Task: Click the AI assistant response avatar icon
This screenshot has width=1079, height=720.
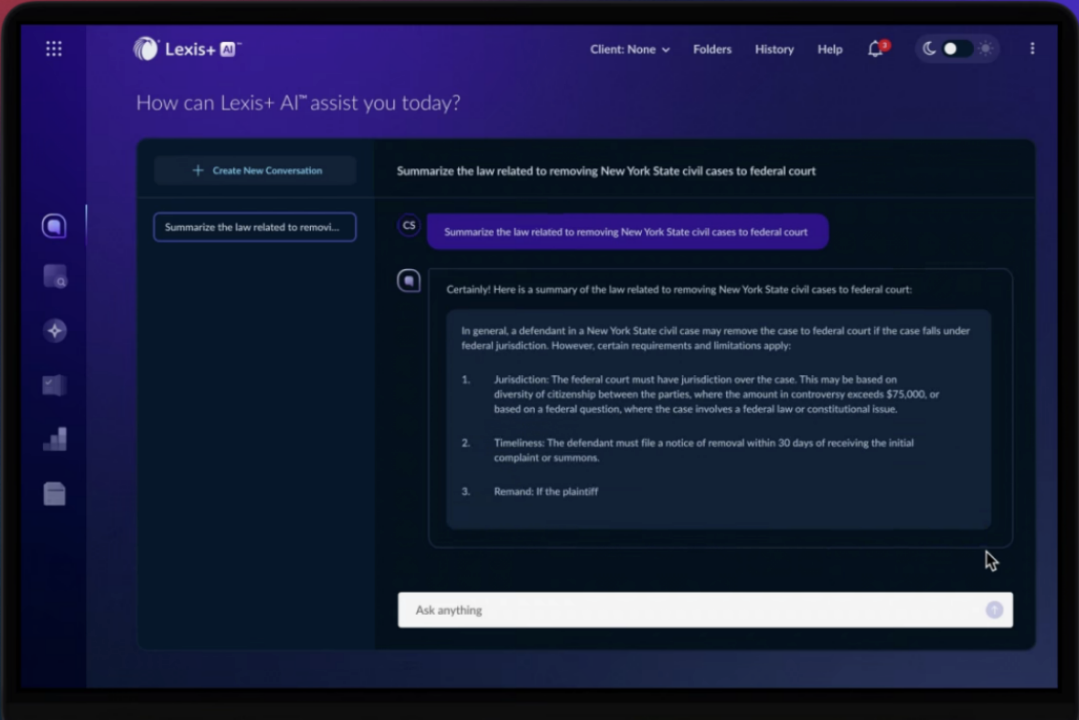Action: pos(409,281)
